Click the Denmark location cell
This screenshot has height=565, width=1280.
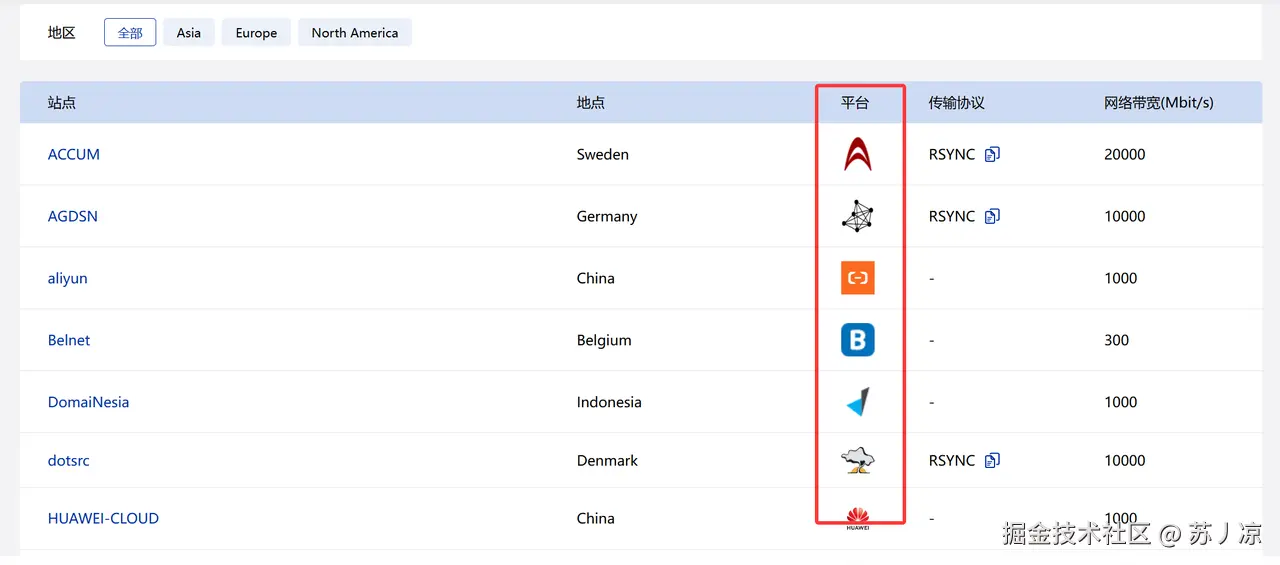tap(607, 460)
